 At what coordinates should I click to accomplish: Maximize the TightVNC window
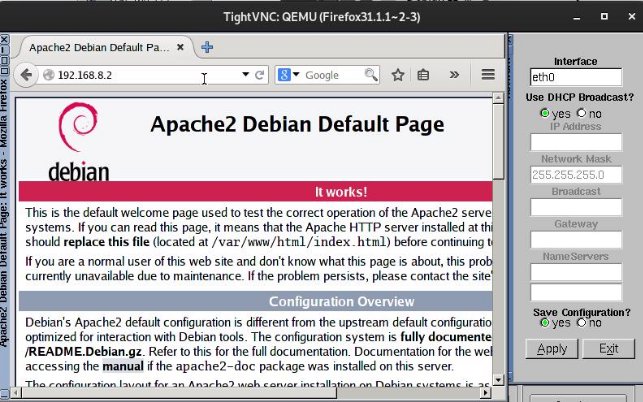point(604,16)
